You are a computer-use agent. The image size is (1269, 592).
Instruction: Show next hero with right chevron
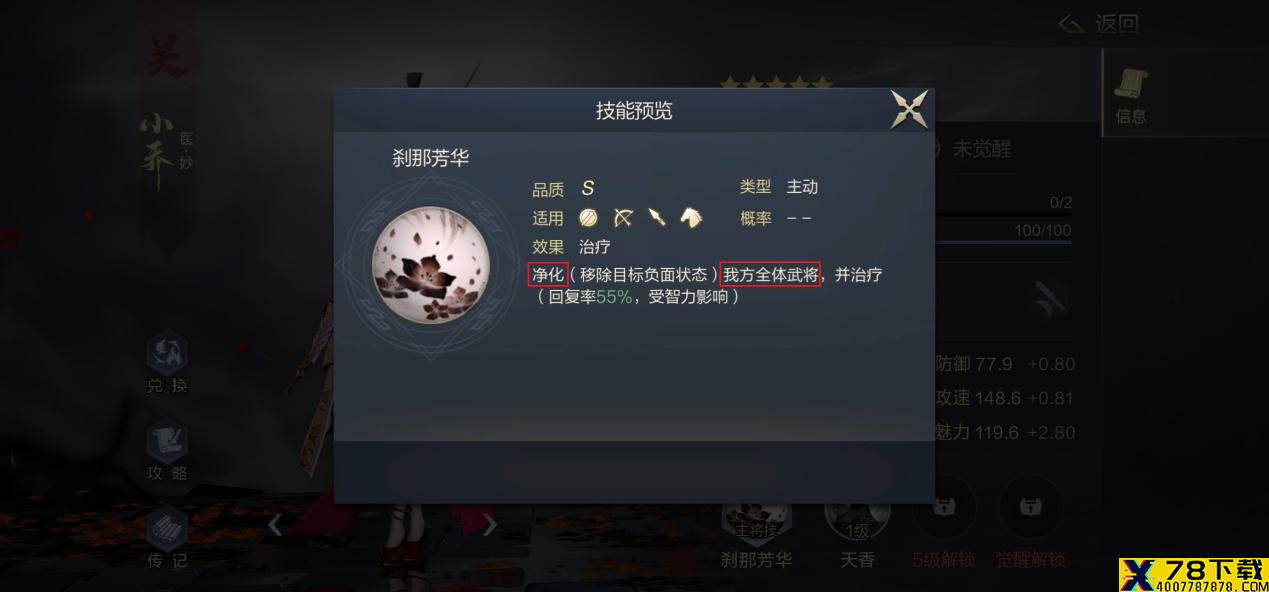[x=489, y=524]
